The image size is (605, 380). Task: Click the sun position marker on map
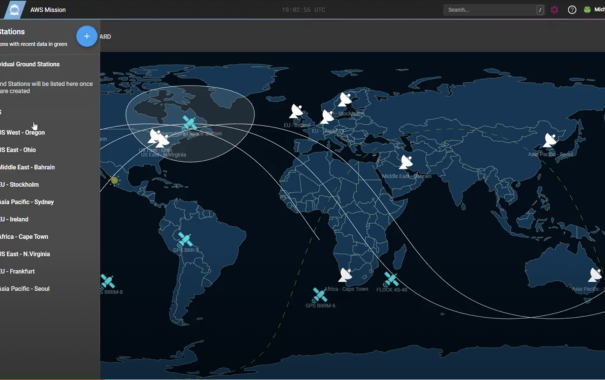114,180
